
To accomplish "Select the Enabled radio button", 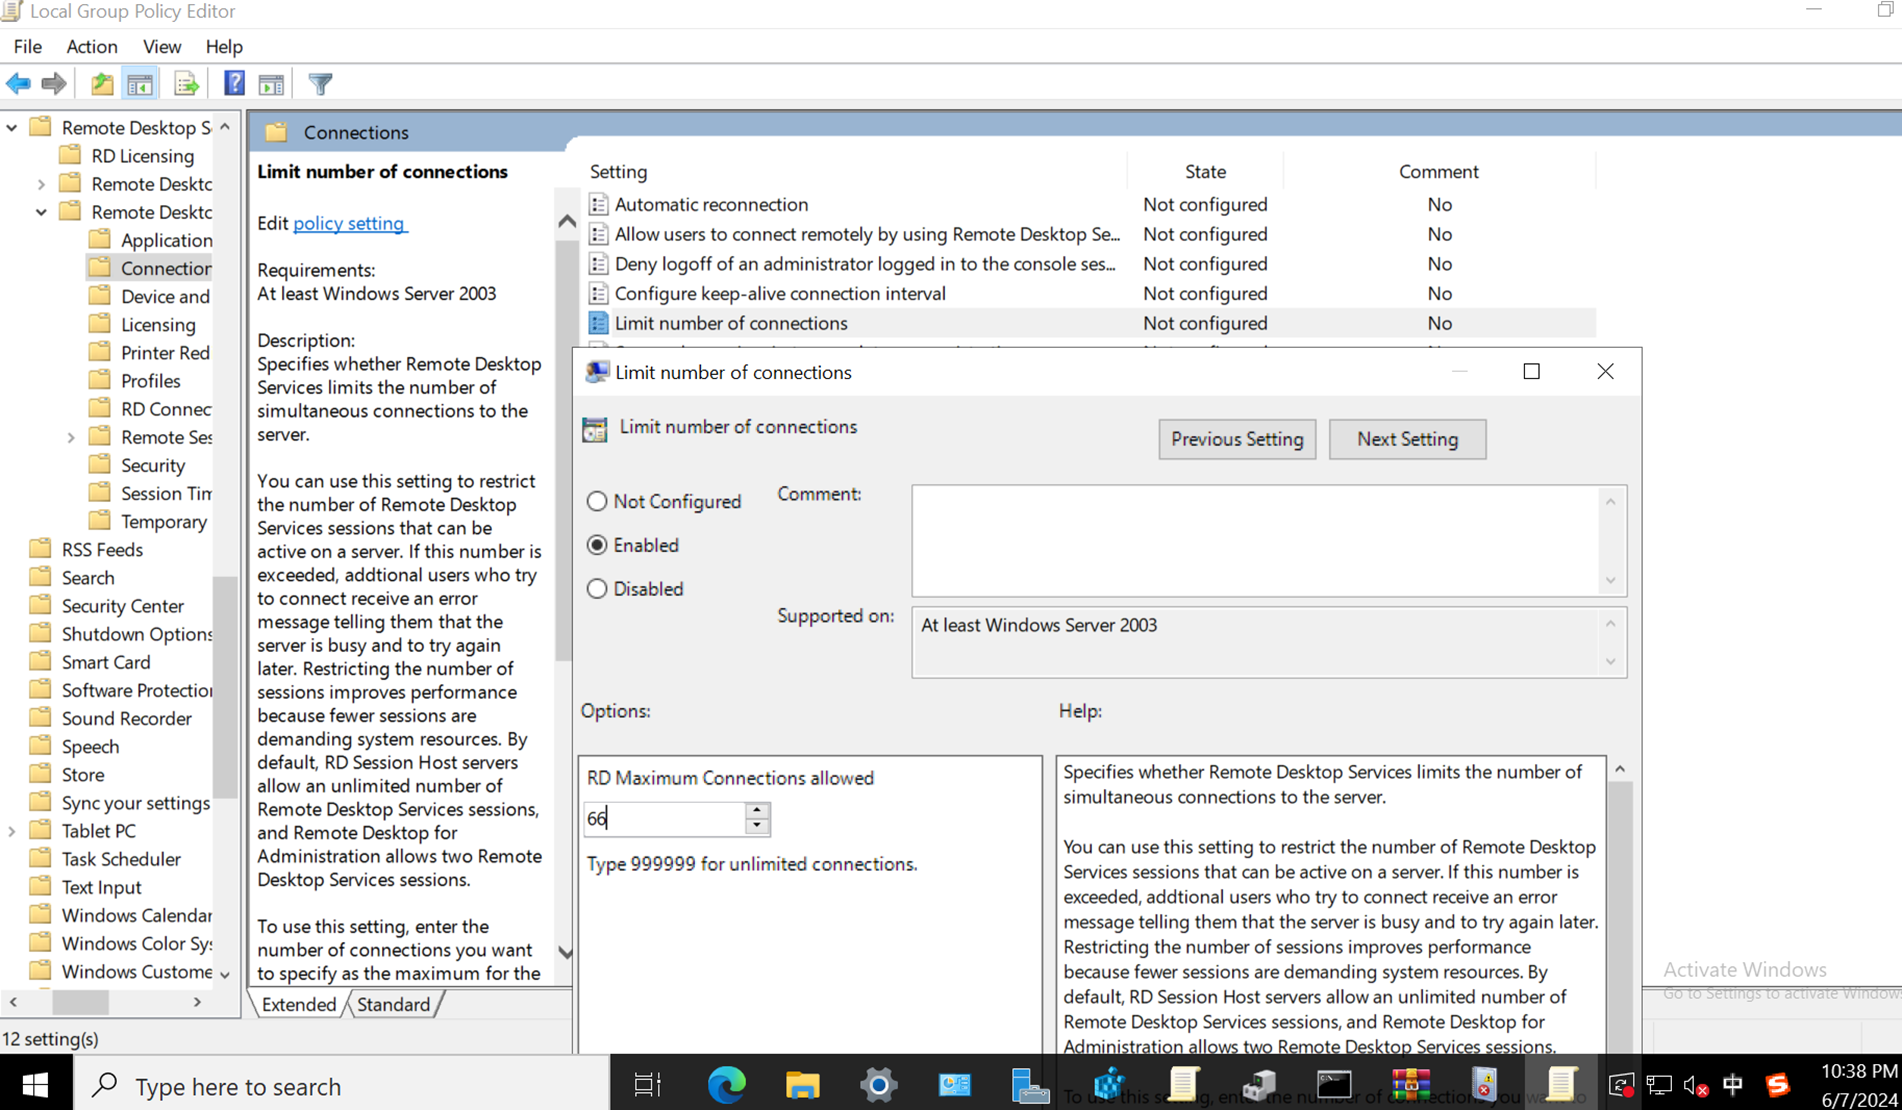I will (x=597, y=545).
